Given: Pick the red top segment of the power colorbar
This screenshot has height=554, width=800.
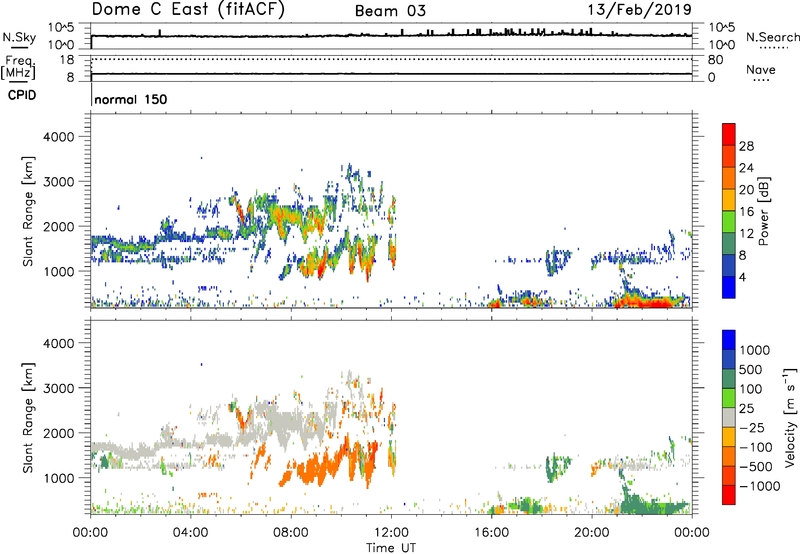Looking at the screenshot, I should (729, 134).
